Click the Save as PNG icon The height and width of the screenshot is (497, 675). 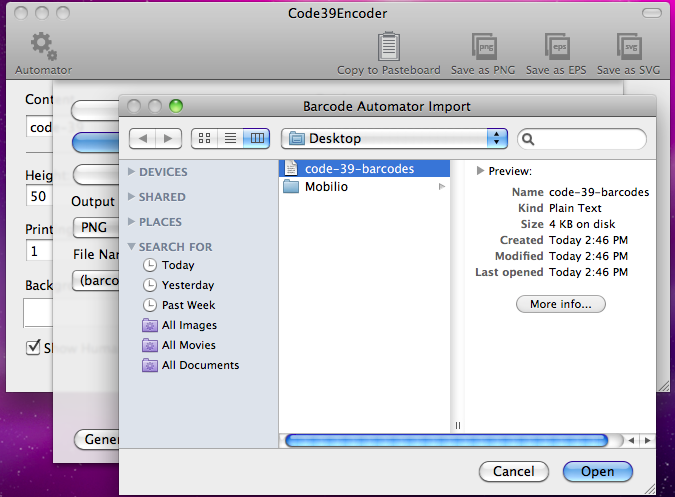point(485,46)
